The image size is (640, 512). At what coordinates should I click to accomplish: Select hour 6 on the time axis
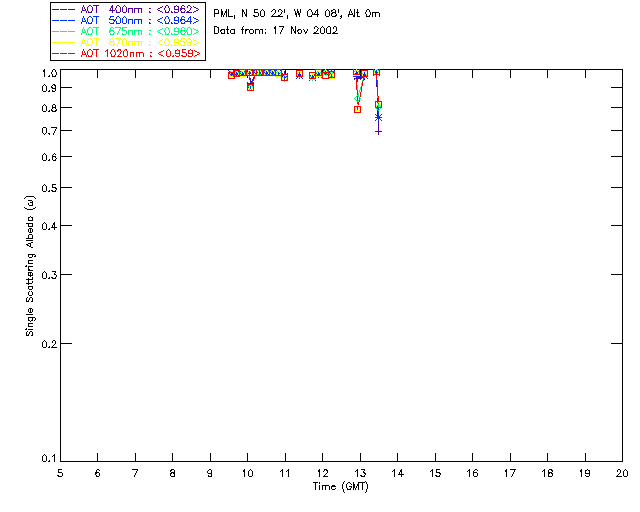click(98, 473)
